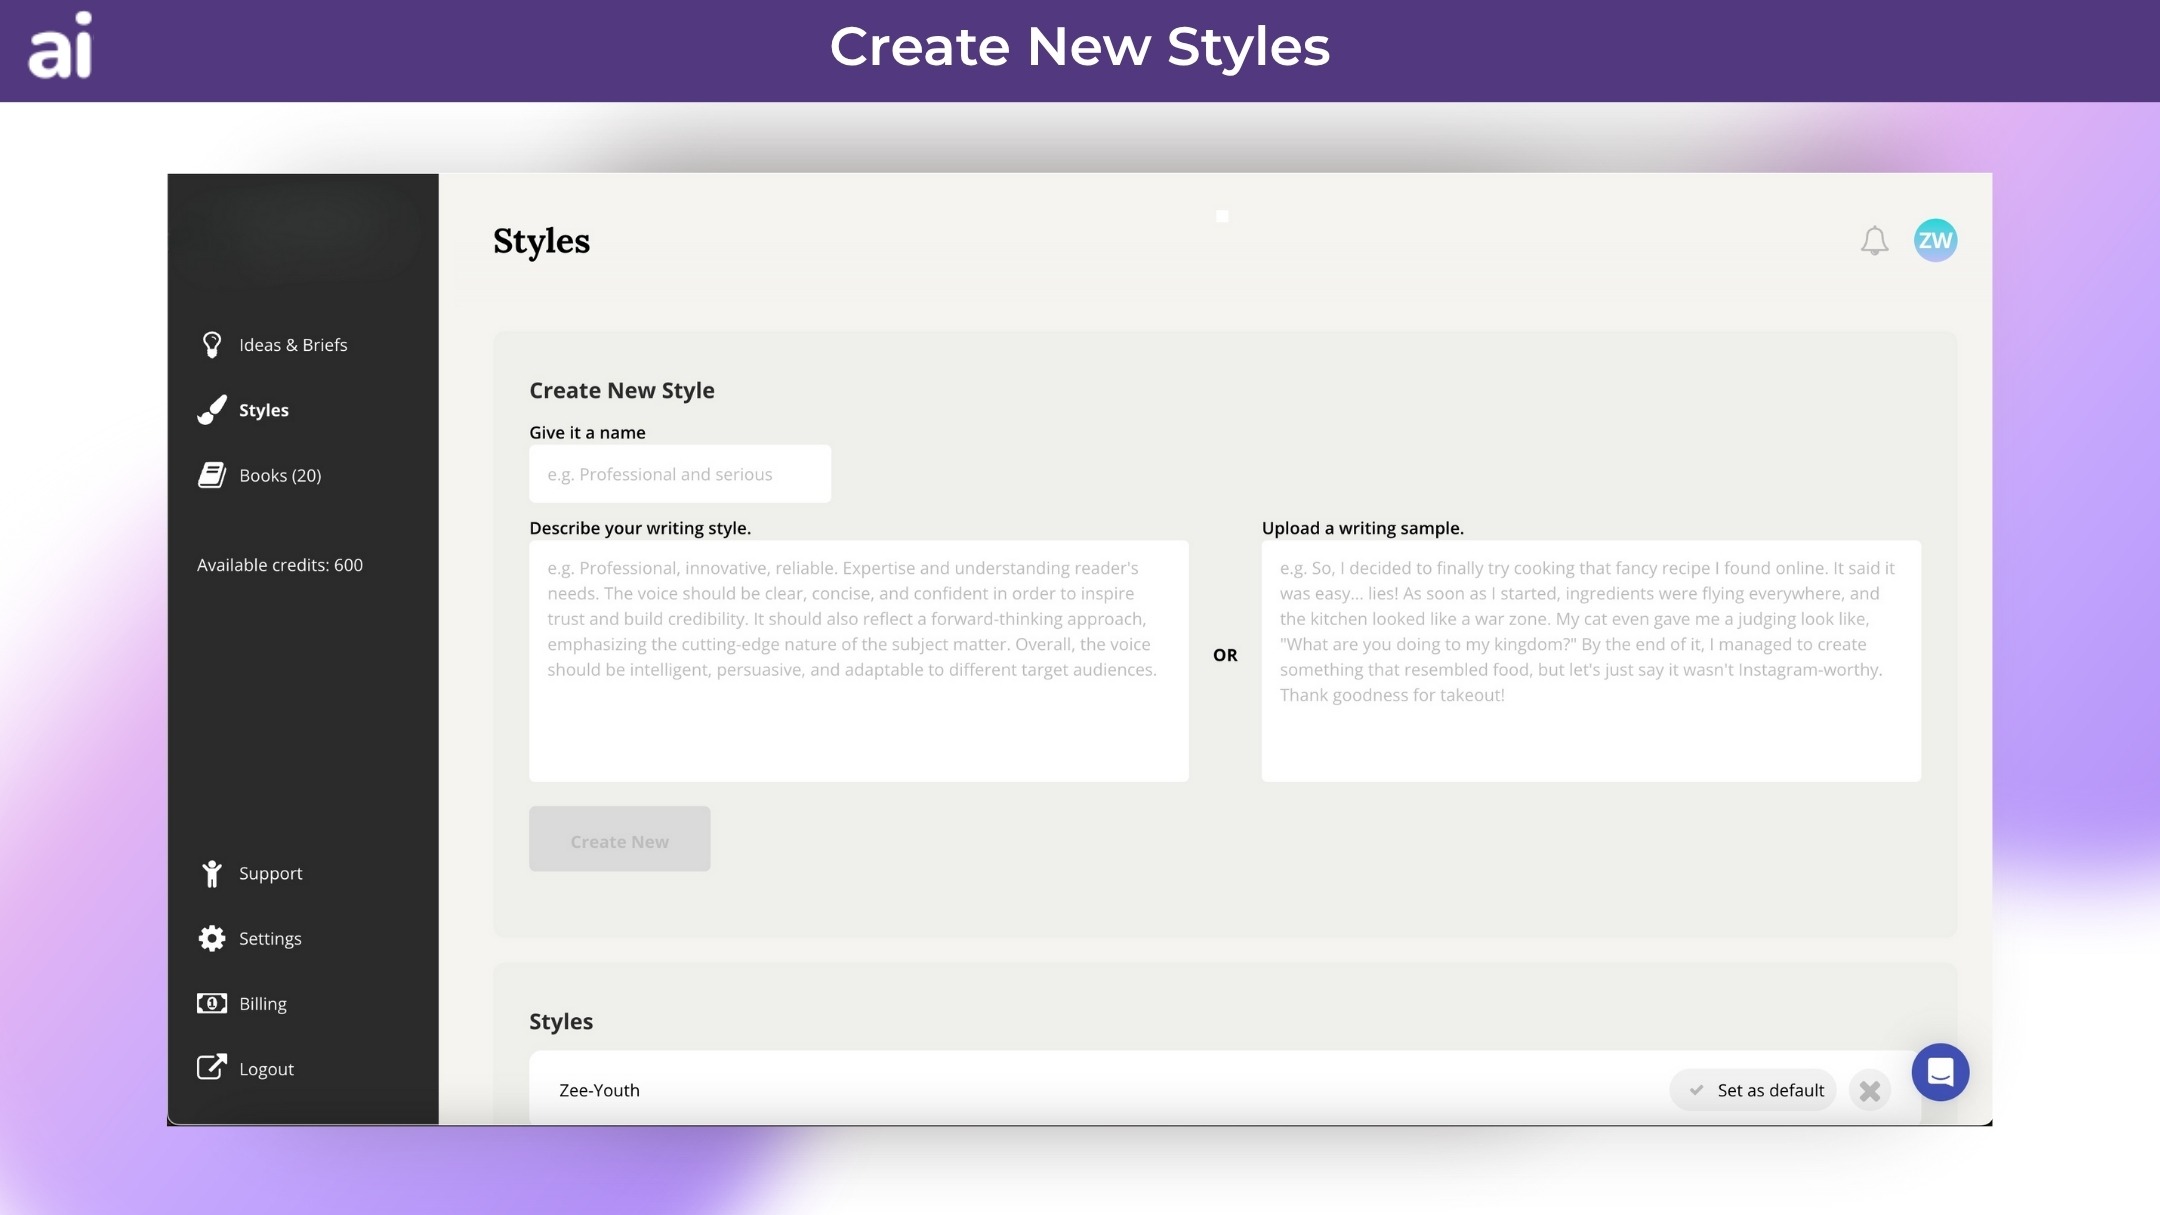The image size is (2160, 1215).
Task: Click the Styles paintbrush icon in sidebar
Action: click(211, 410)
